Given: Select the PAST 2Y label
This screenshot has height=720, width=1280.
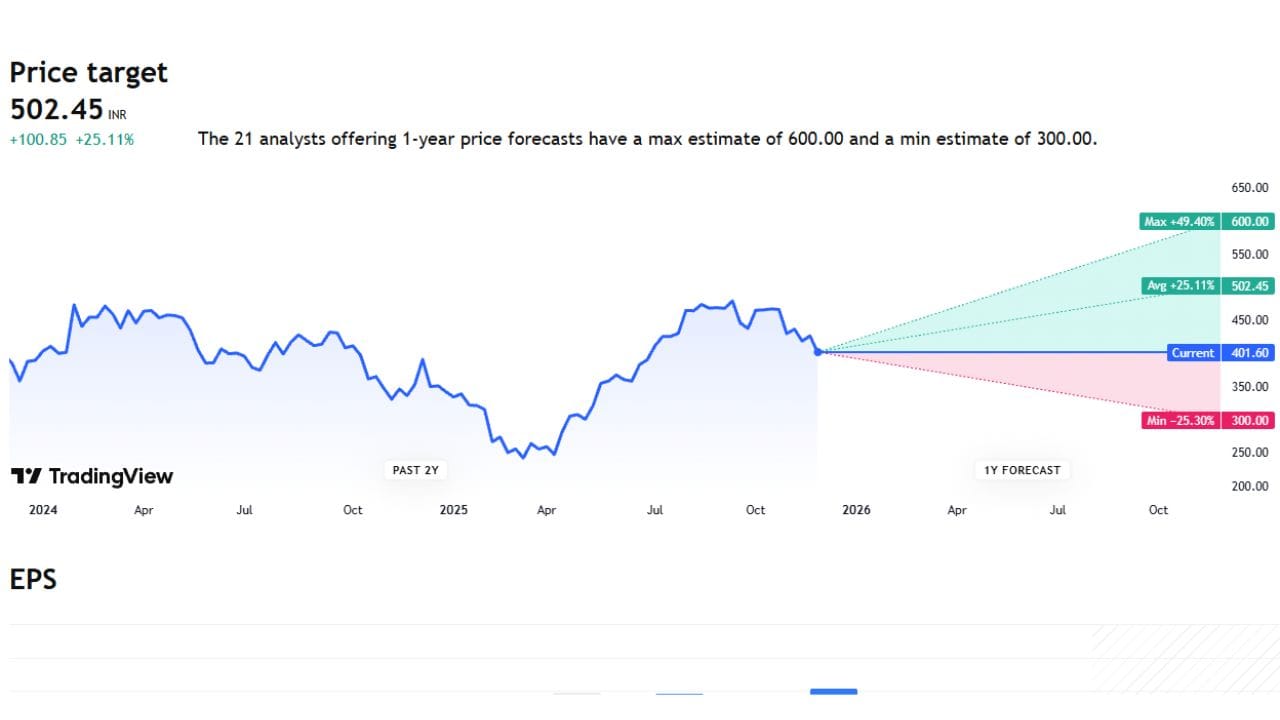Looking at the screenshot, I should click(415, 469).
